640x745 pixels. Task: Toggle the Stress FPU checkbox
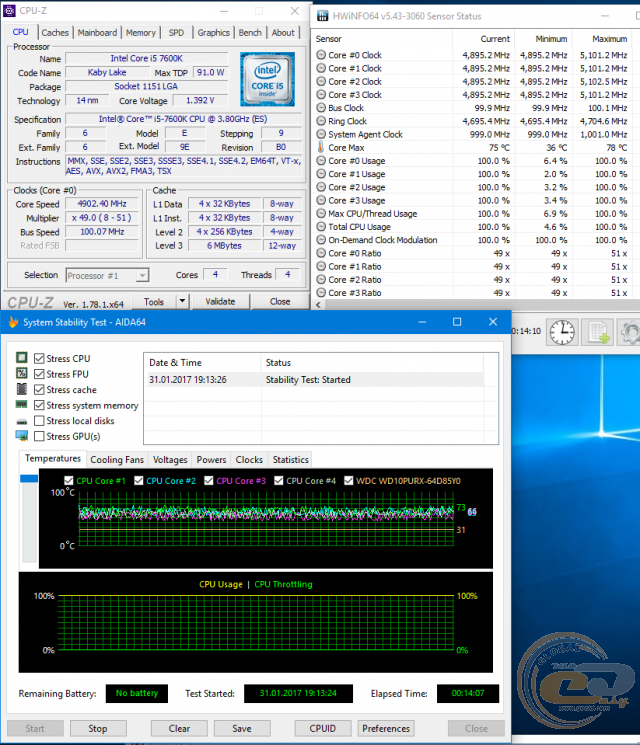(x=39, y=374)
